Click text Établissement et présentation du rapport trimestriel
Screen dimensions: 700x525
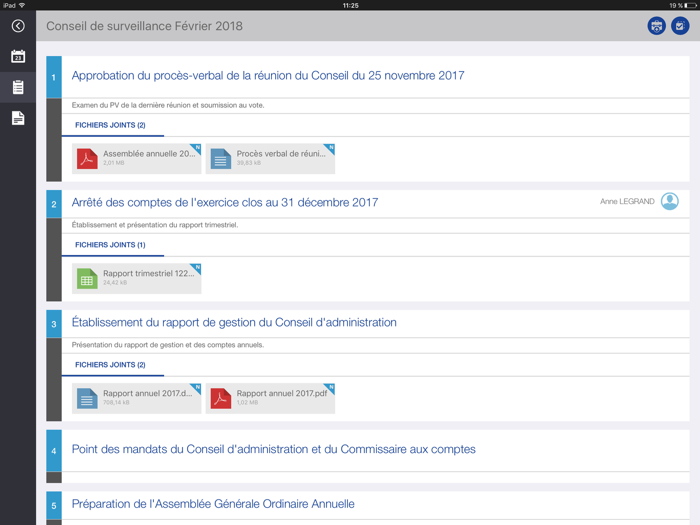point(155,225)
